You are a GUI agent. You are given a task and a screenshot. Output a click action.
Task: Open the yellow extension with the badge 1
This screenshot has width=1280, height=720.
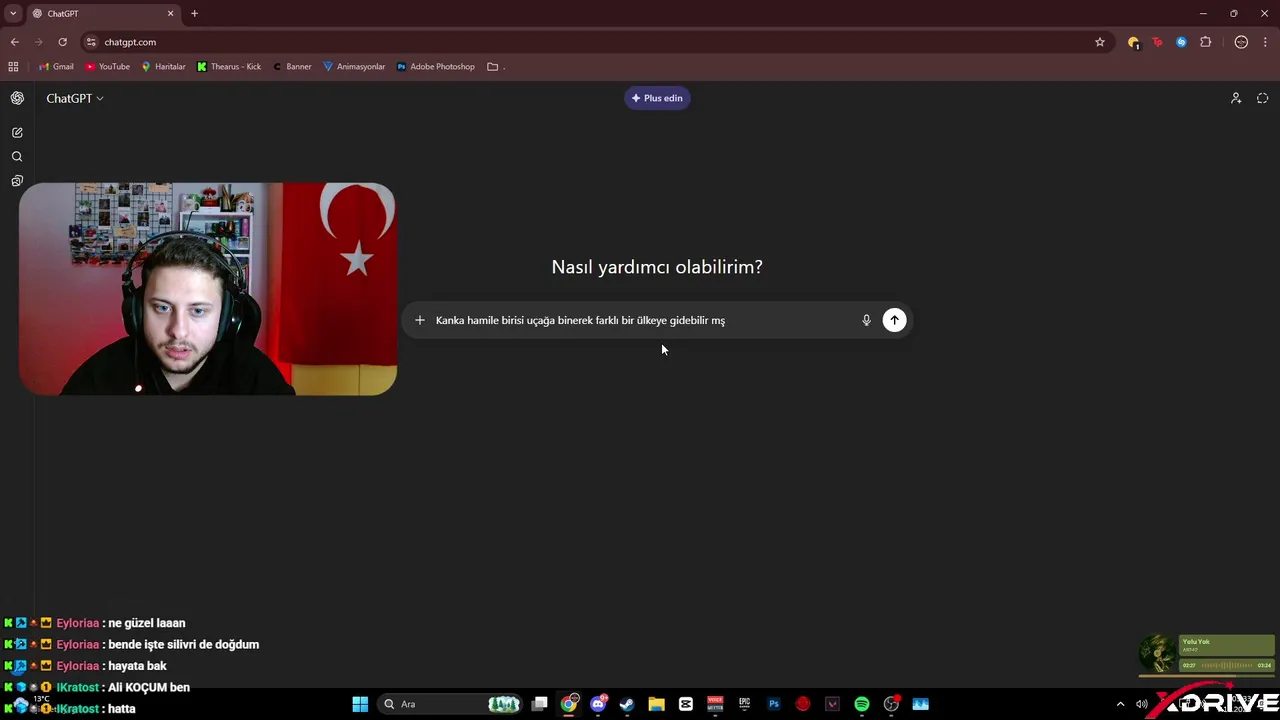pos(1133,42)
